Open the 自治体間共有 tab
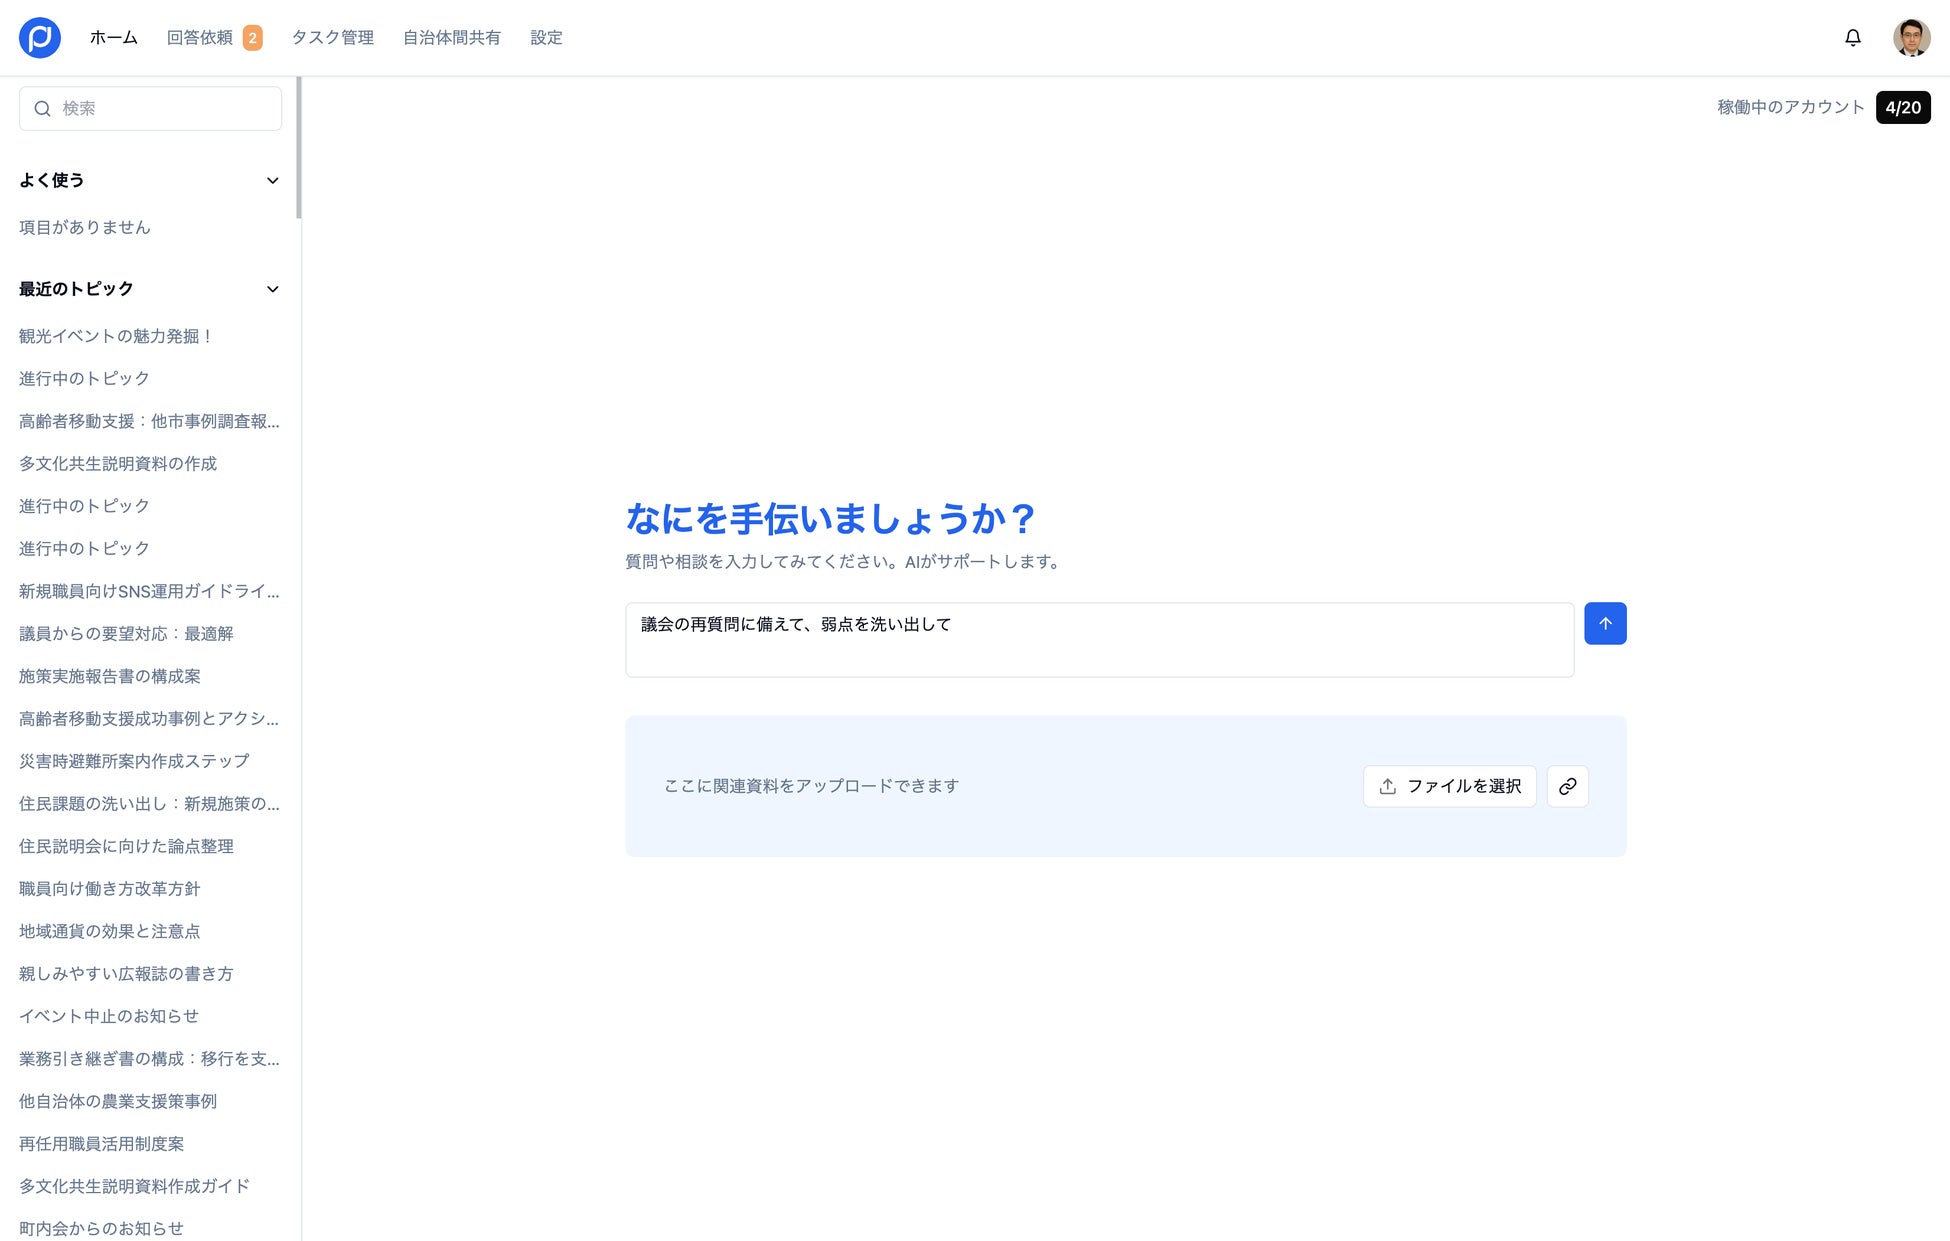This screenshot has height=1241, width=1950. 452,38
